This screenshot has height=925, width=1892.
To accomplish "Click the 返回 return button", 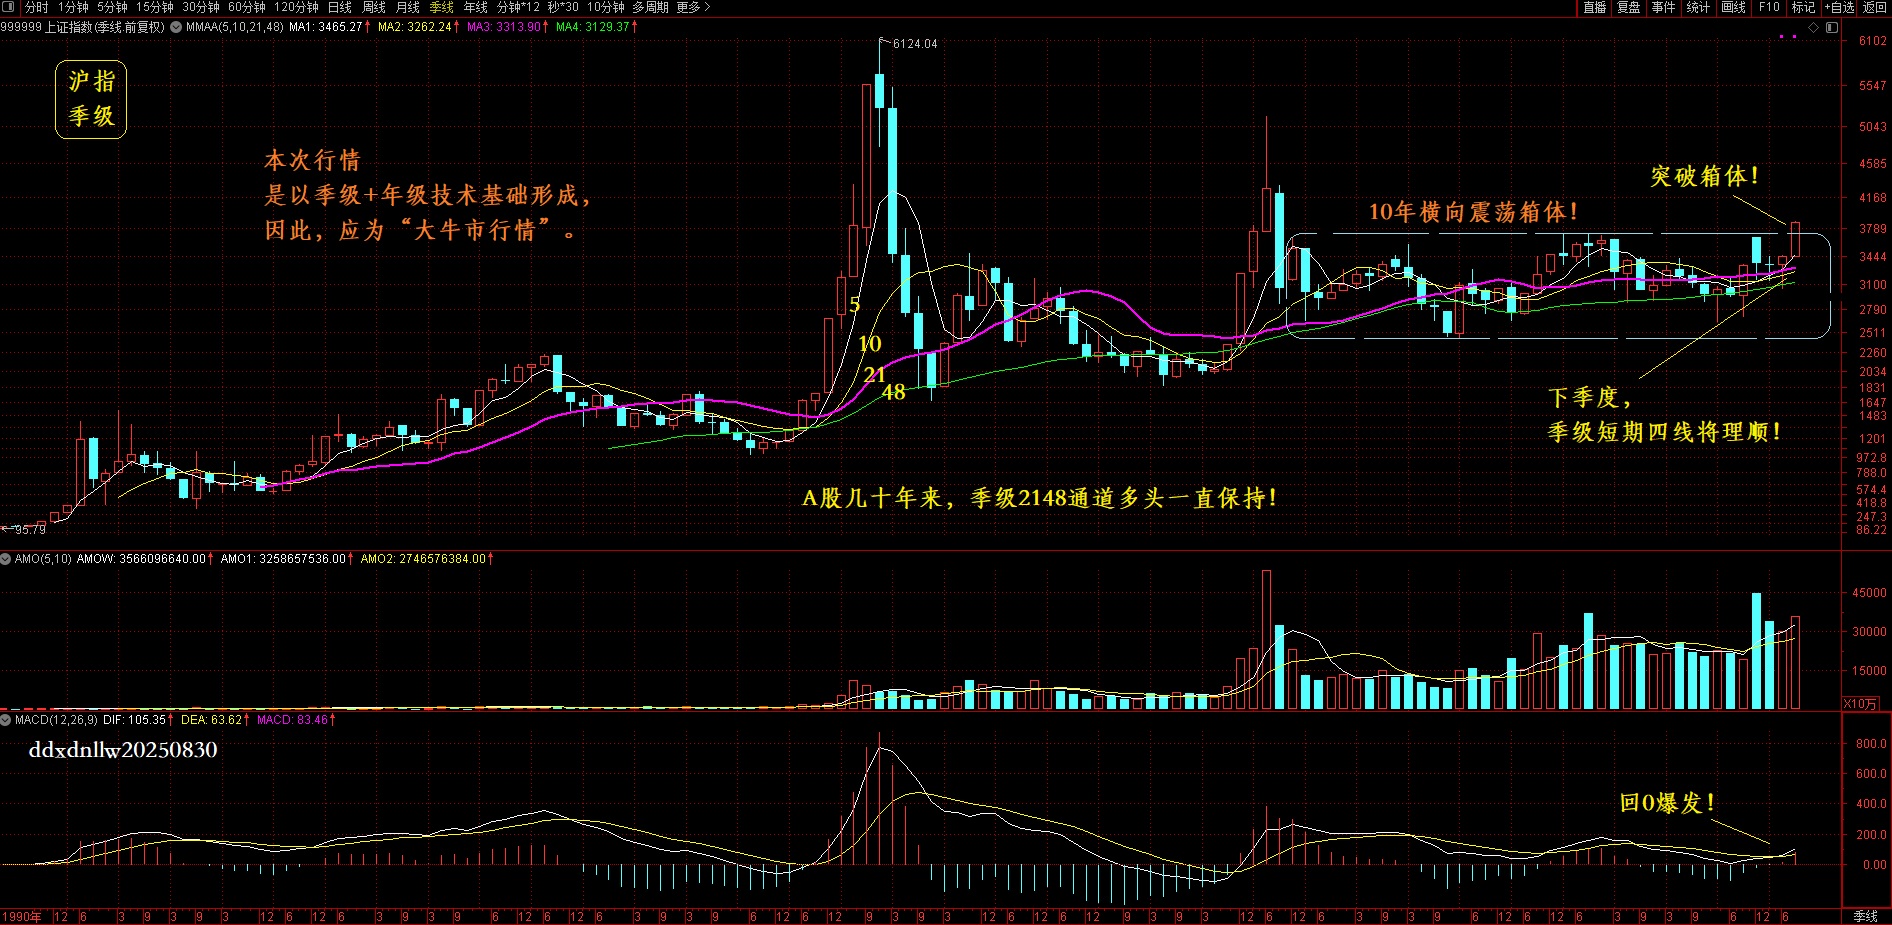I will (1876, 8).
